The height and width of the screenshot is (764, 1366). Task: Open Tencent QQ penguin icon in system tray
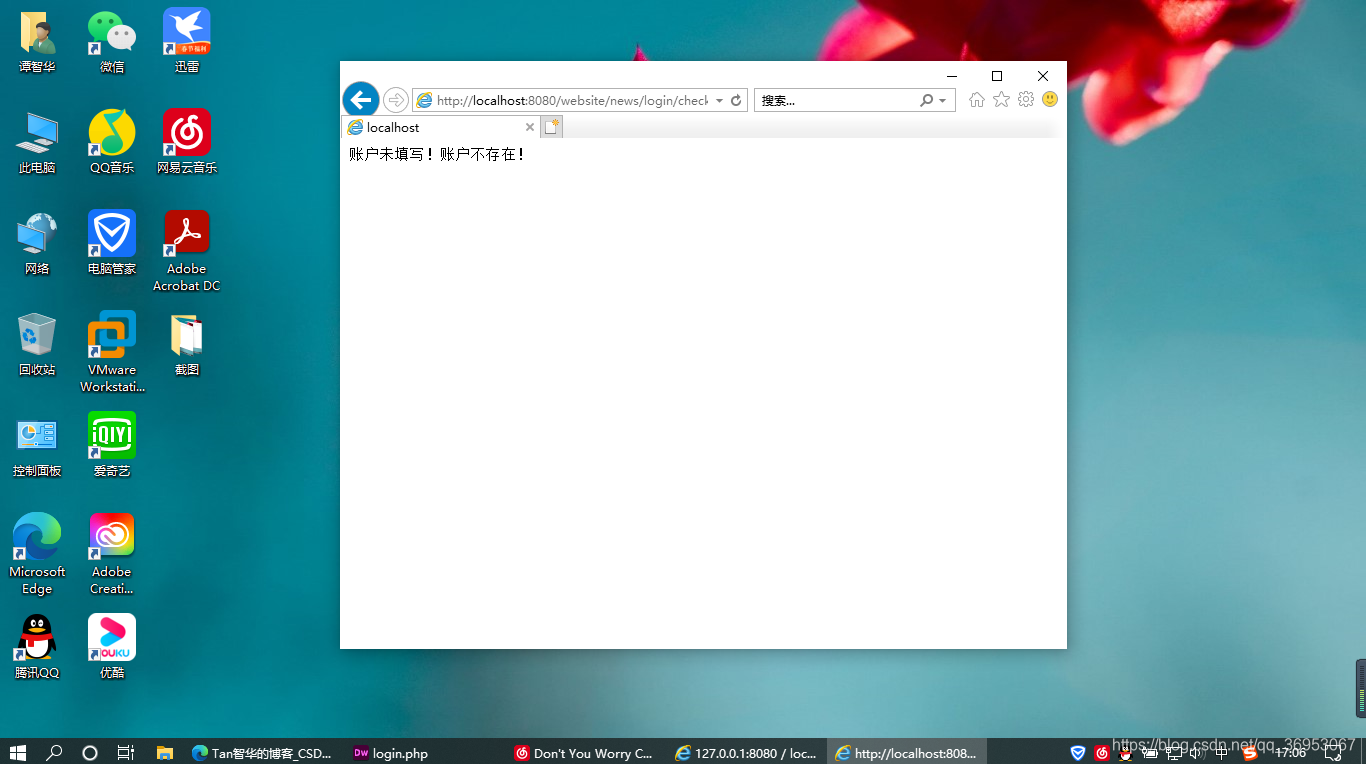pos(1123,753)
